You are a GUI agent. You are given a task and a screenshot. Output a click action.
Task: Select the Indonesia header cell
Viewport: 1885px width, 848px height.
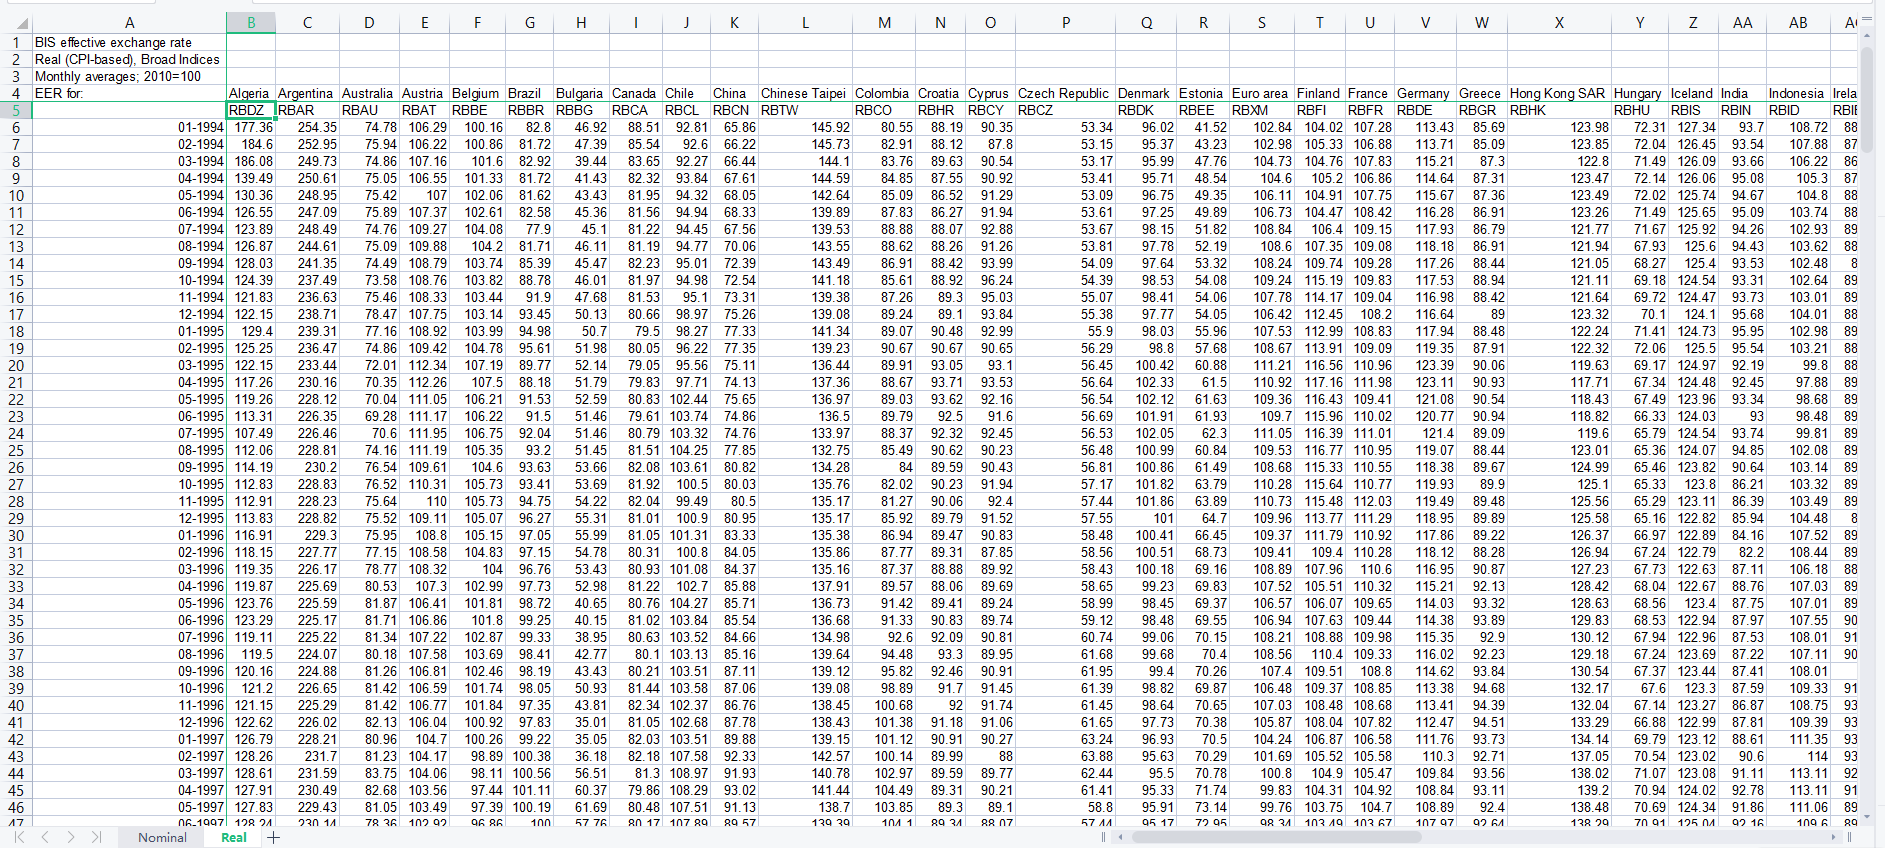point(1798,93)
